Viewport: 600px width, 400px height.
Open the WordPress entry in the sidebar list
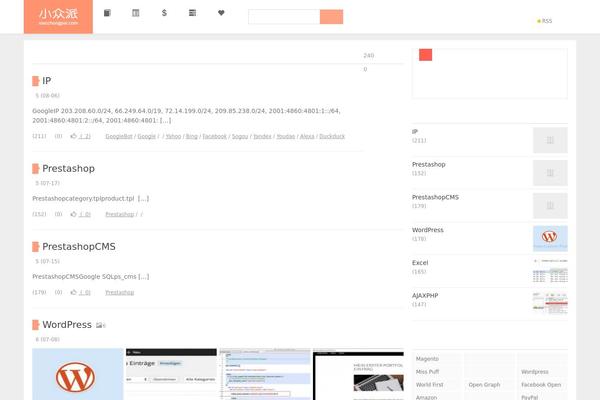pyautogui.click(x=428, y=230)
